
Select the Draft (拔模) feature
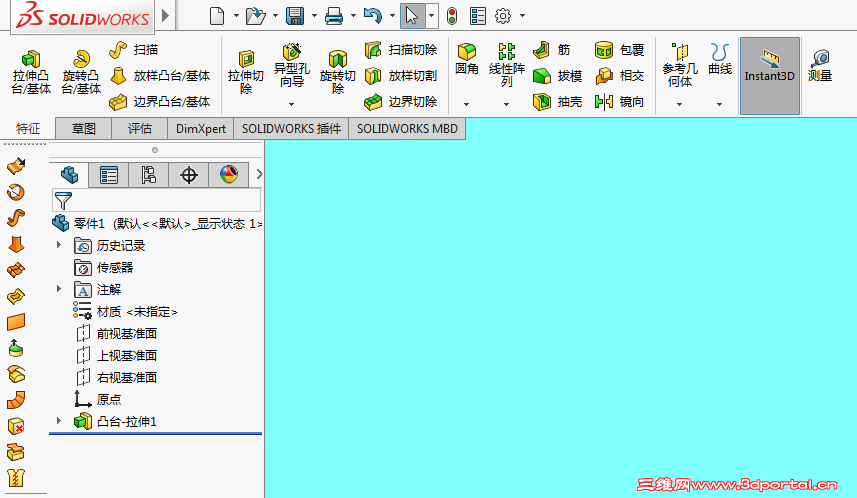point(557,76)
